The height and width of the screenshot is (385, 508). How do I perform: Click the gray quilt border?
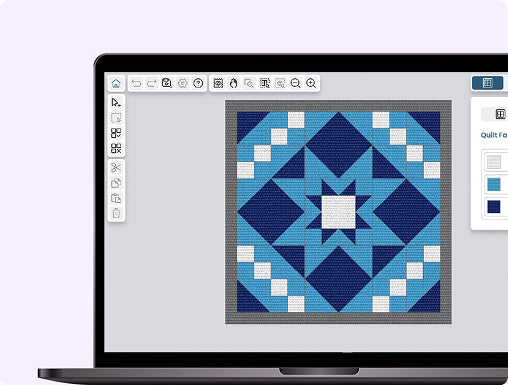338,106
